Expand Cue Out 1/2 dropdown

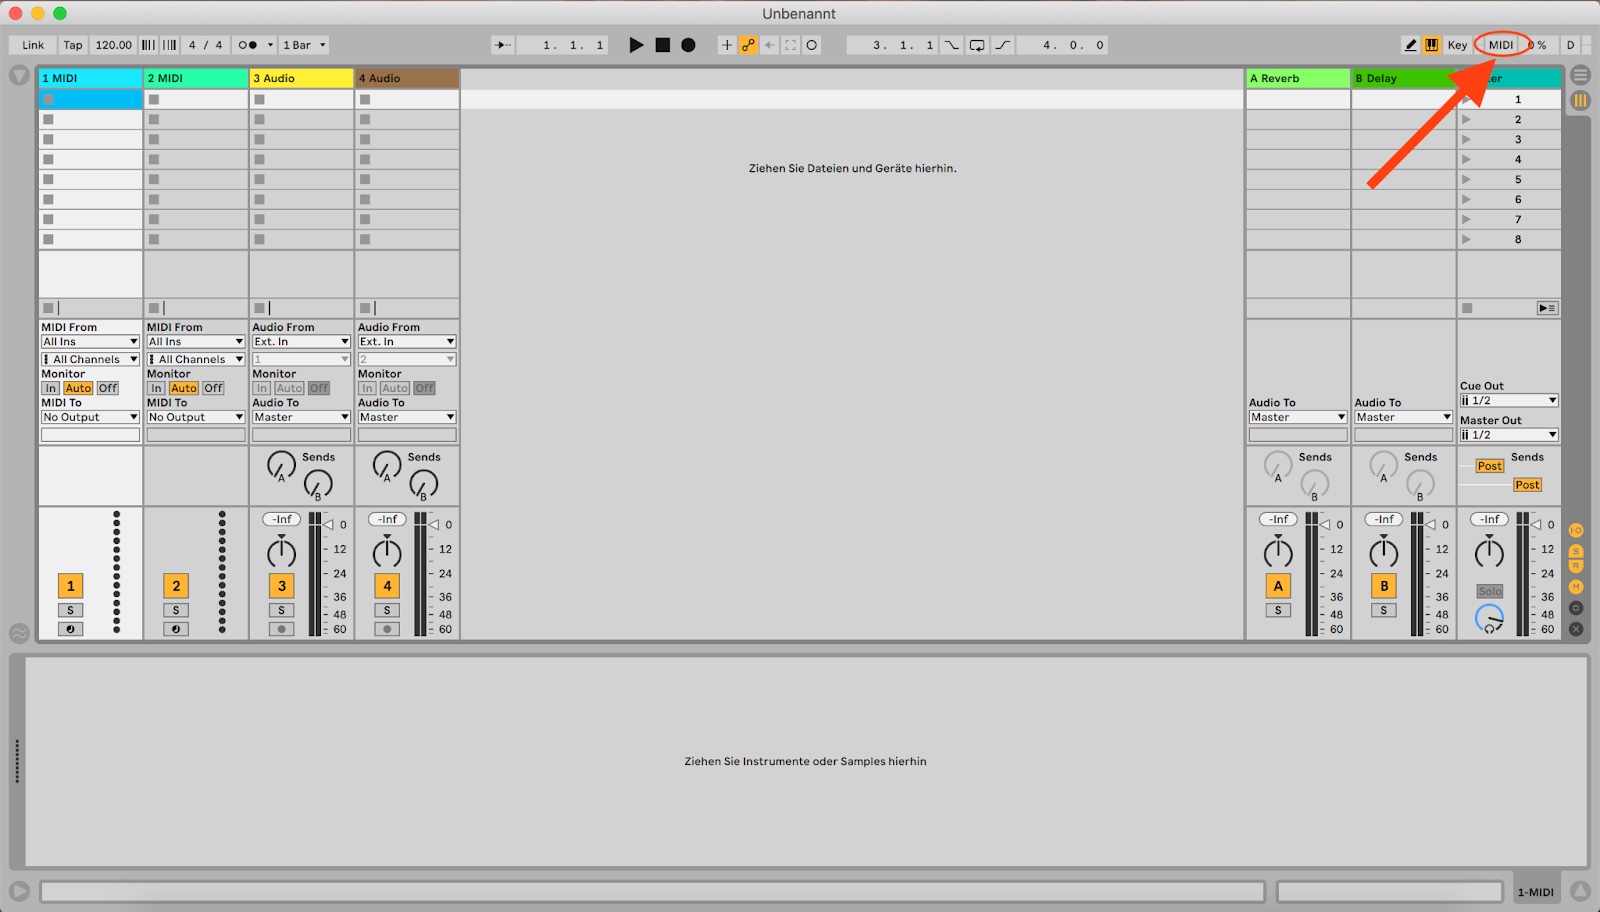click(1508, 400)
